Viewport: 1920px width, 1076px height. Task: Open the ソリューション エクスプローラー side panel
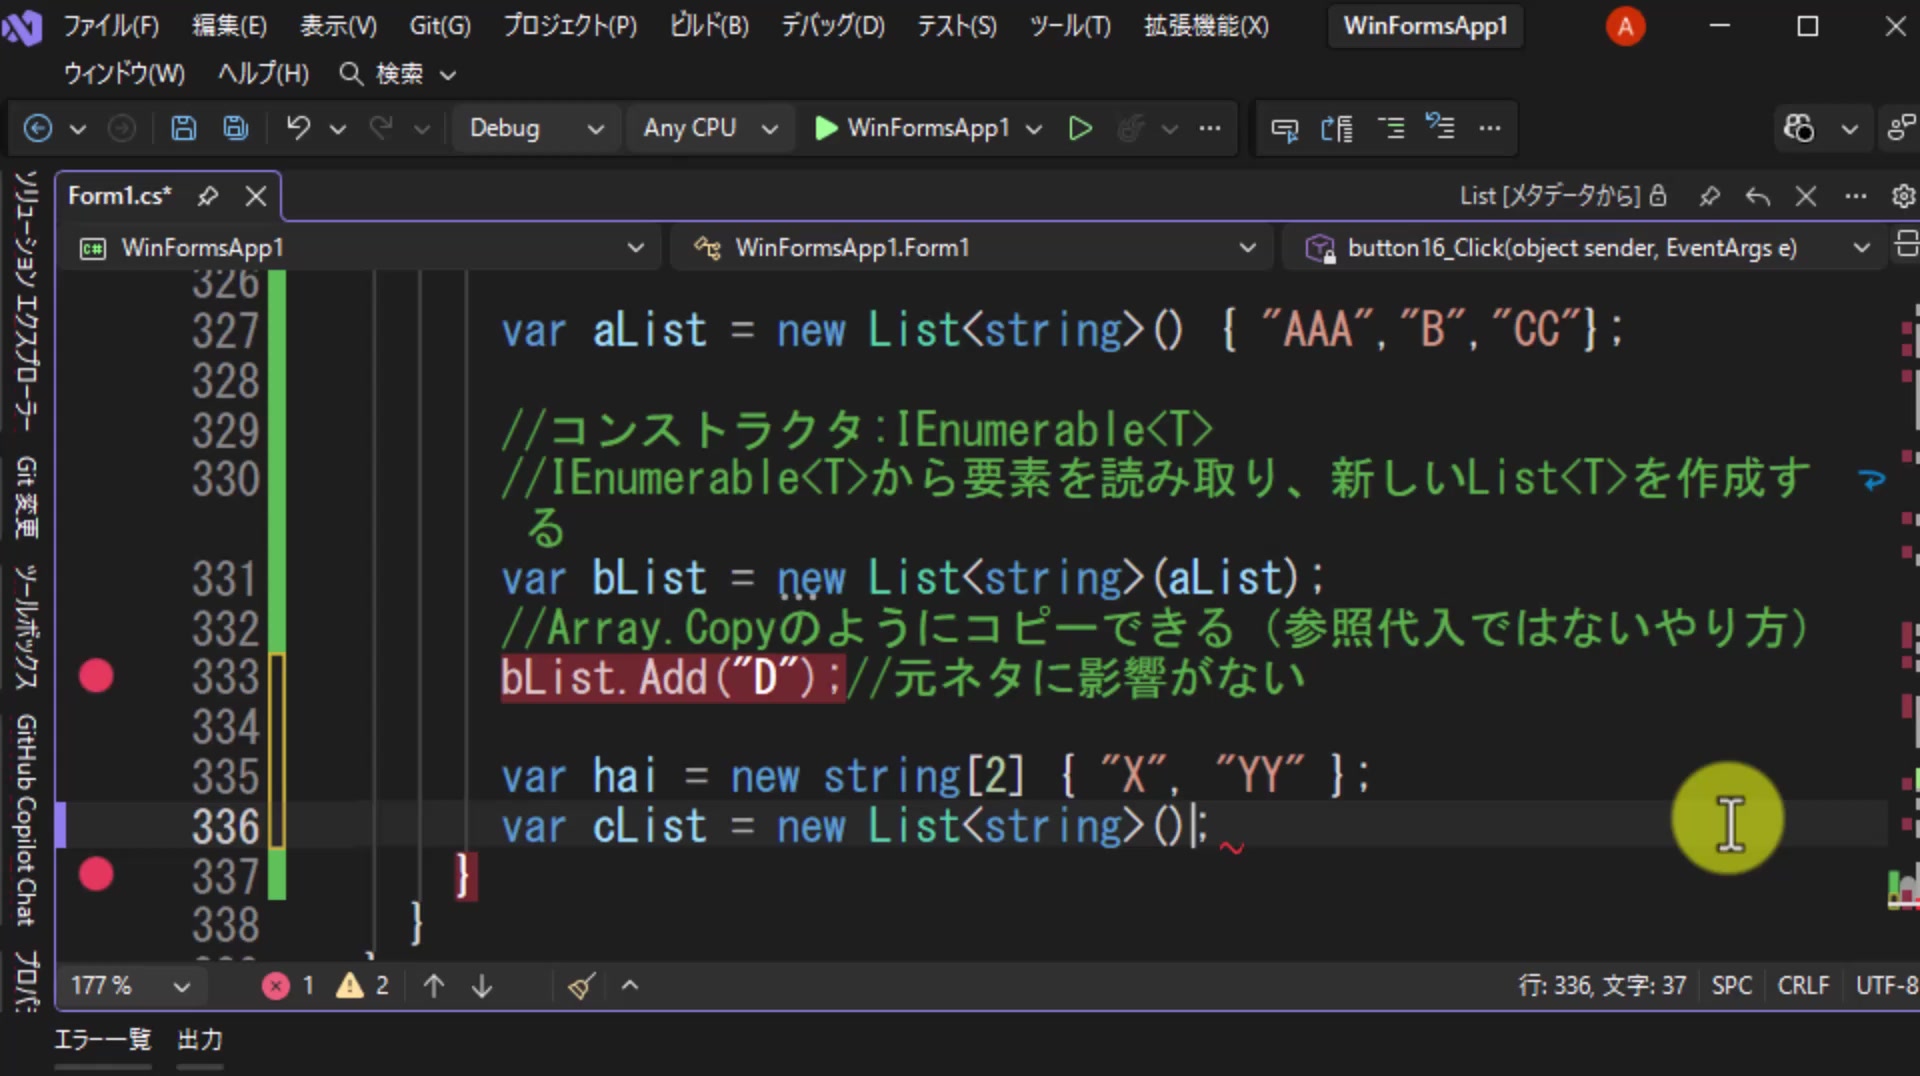tap(27, 301)
